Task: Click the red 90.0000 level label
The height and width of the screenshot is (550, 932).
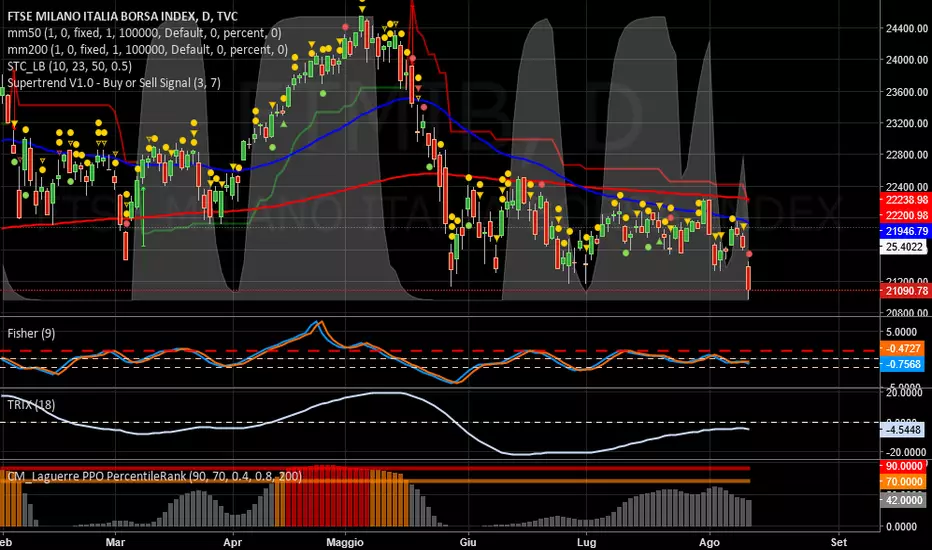Action: pyautogui.click(x=903, y=466)
